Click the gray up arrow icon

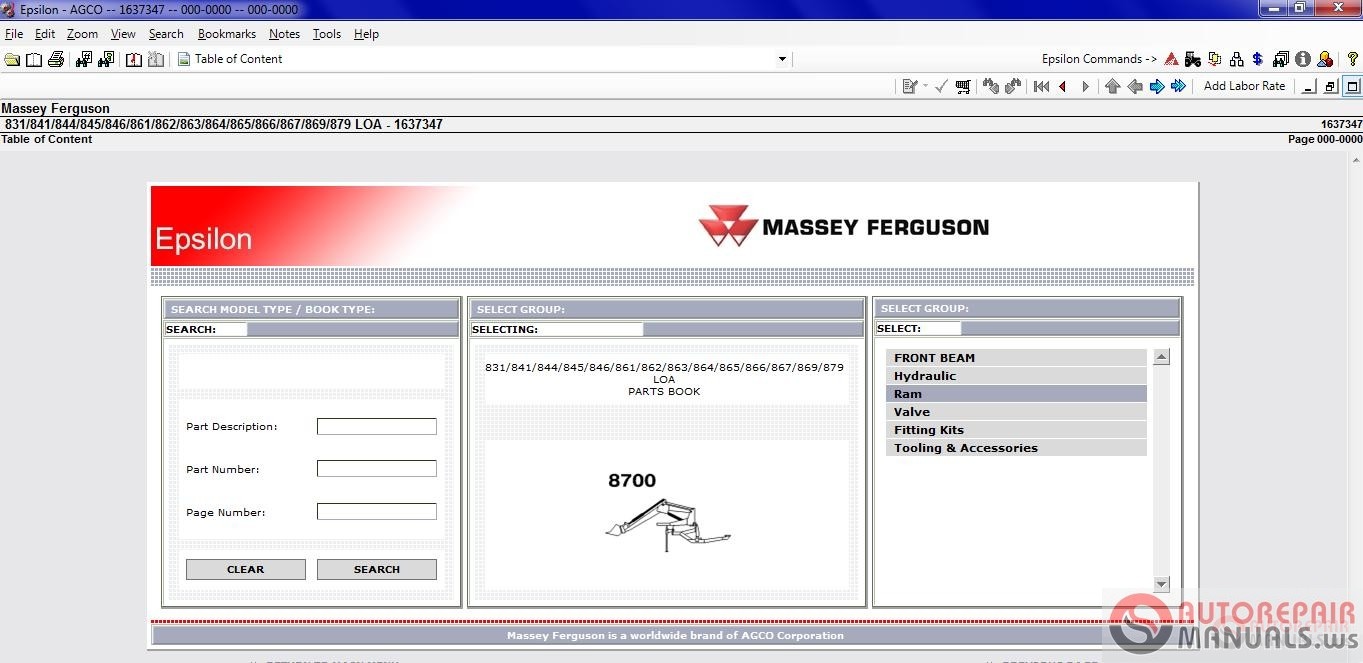(1113, 87)
